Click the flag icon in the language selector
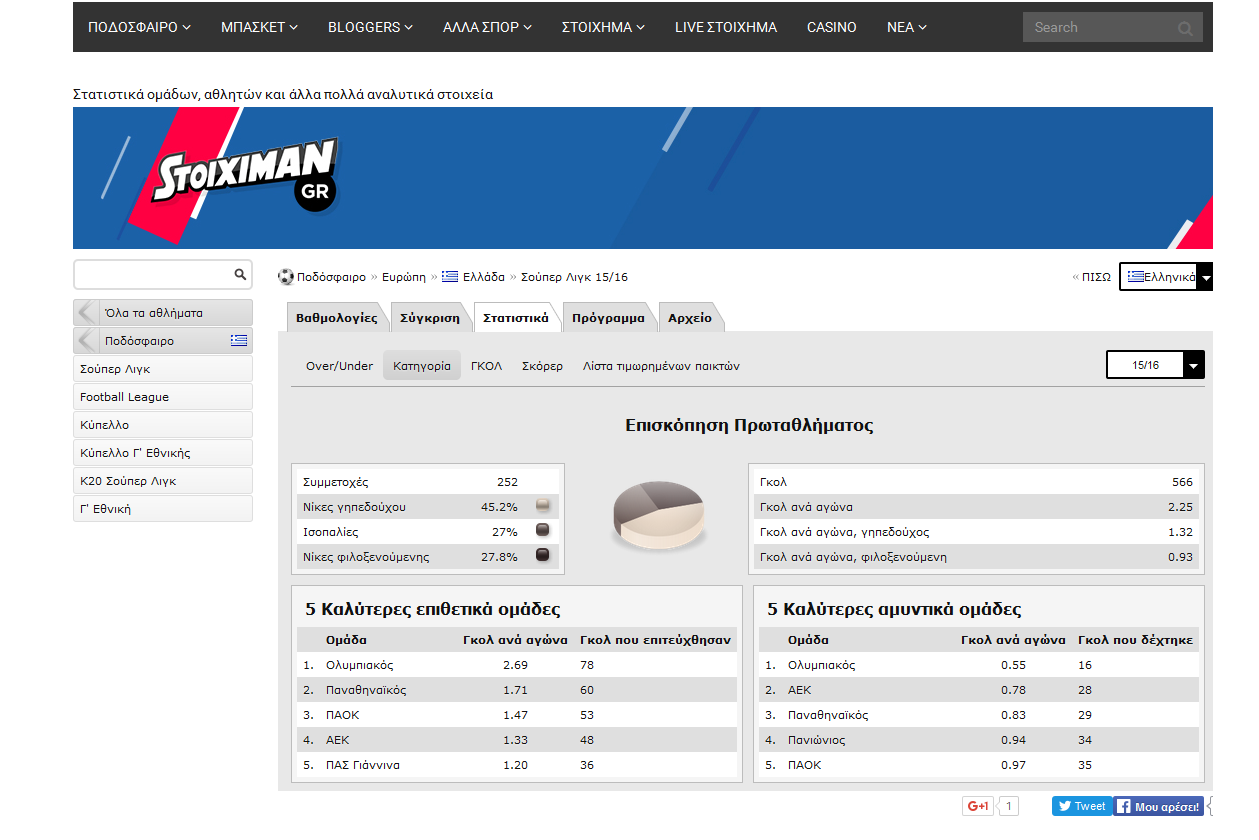 tap(1138, 276)
